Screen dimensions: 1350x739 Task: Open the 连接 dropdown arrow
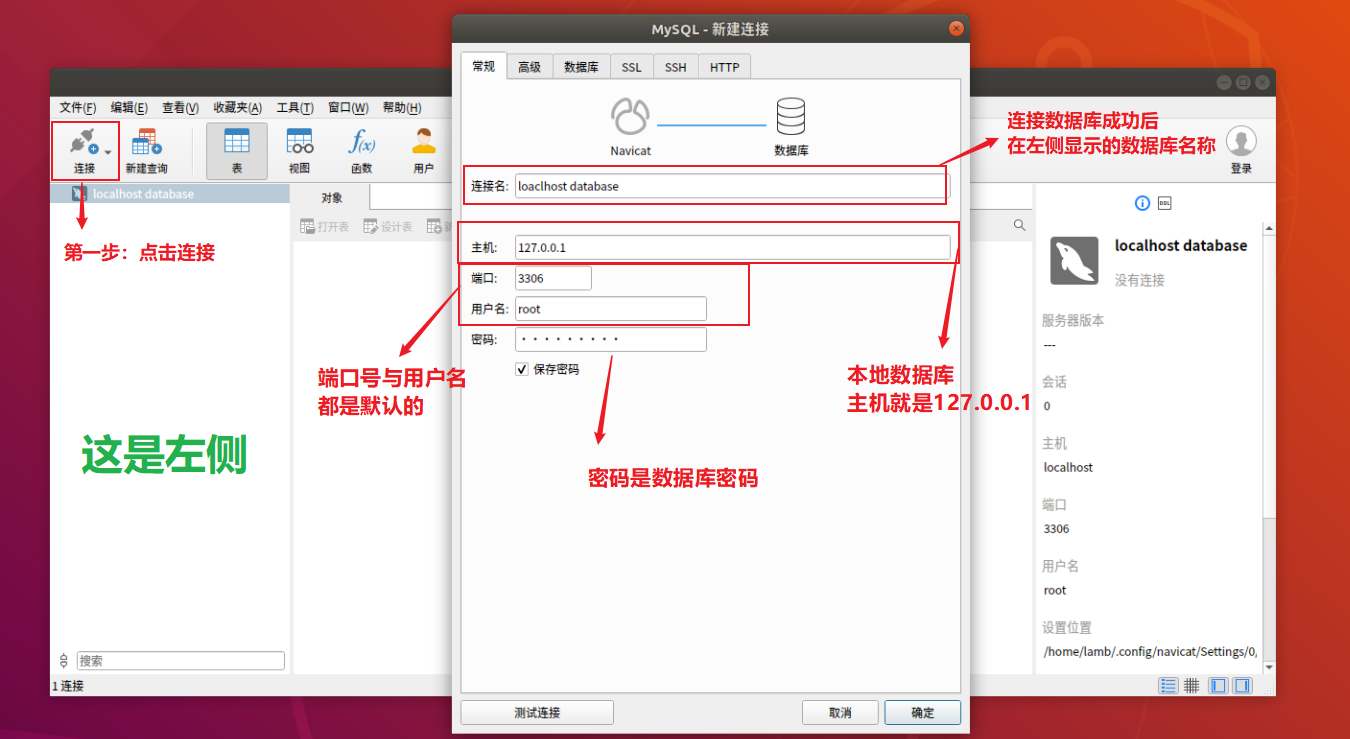click(108, 152)
